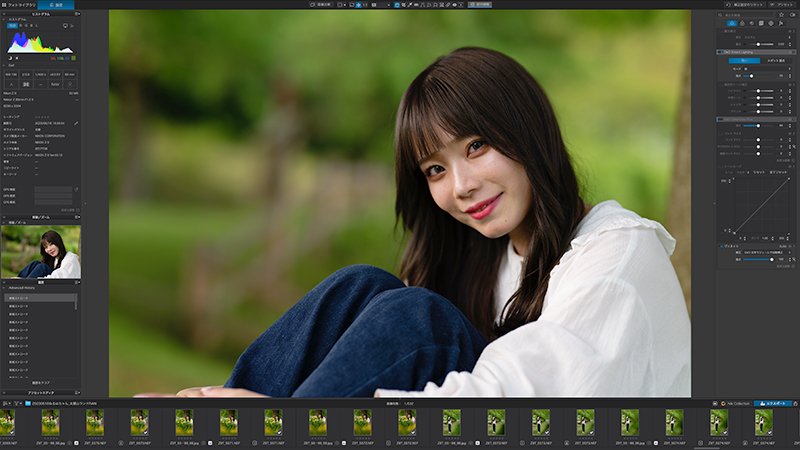Reset corrections with 補正設定のリセット button

tap(745, 5)
